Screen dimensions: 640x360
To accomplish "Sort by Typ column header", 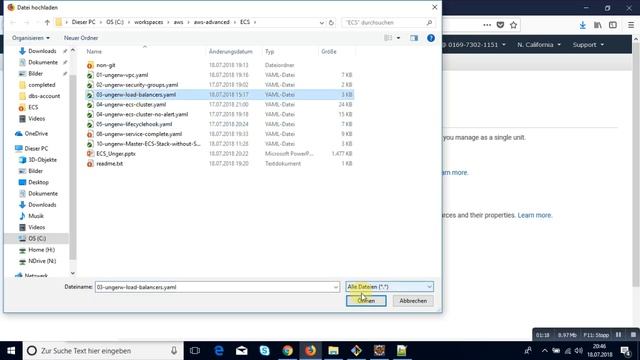I will coord(269,52).
